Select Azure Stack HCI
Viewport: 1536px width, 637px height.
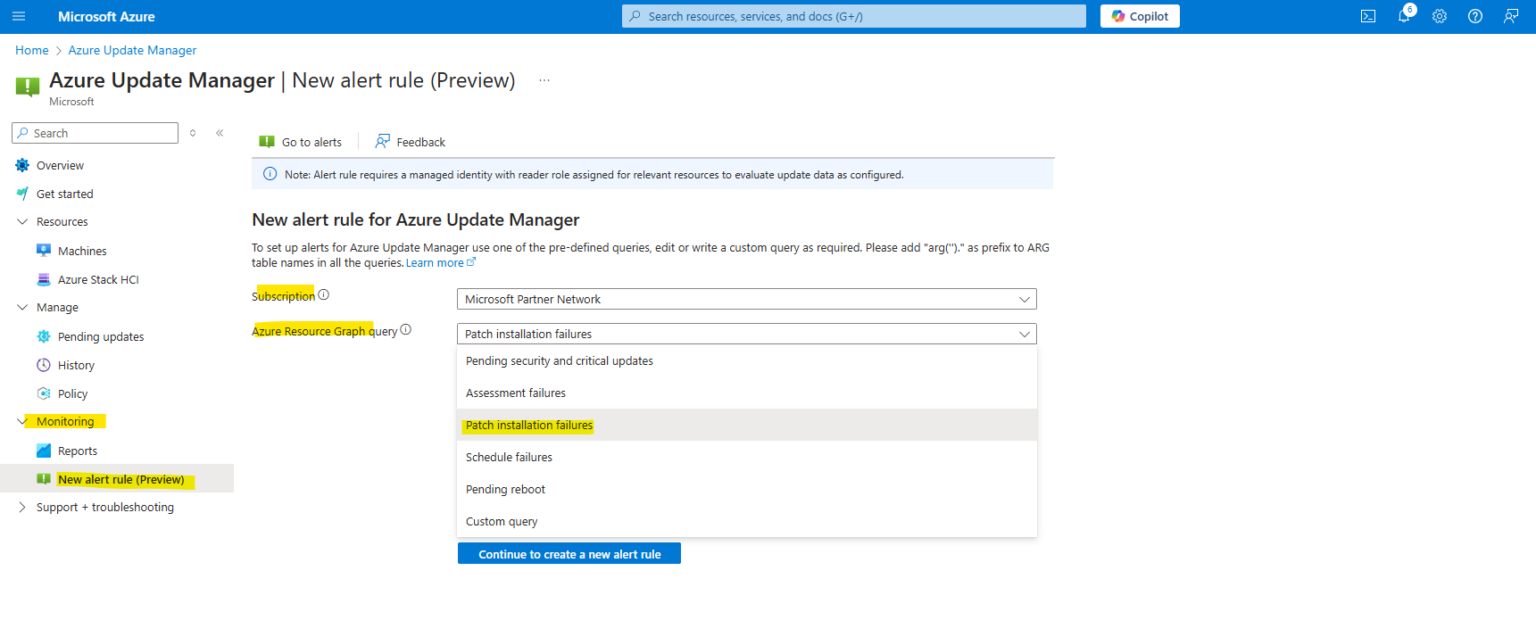point(95,279)
